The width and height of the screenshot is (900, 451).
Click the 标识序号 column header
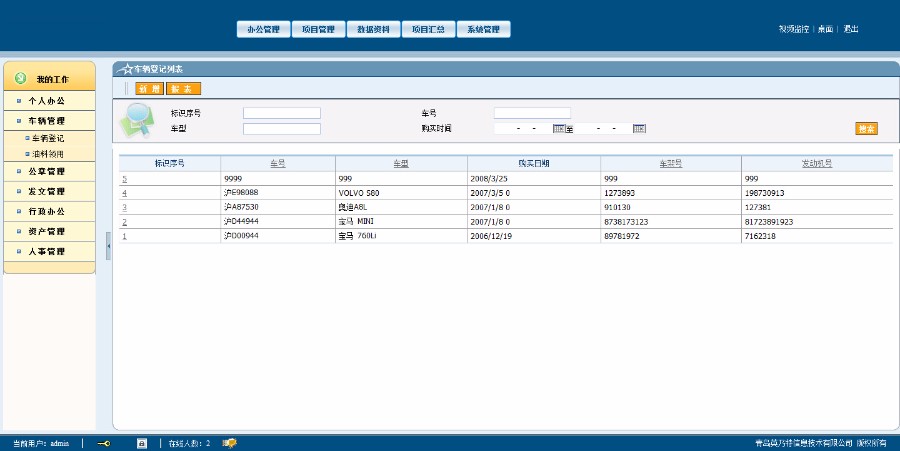[x=169, y=164]
